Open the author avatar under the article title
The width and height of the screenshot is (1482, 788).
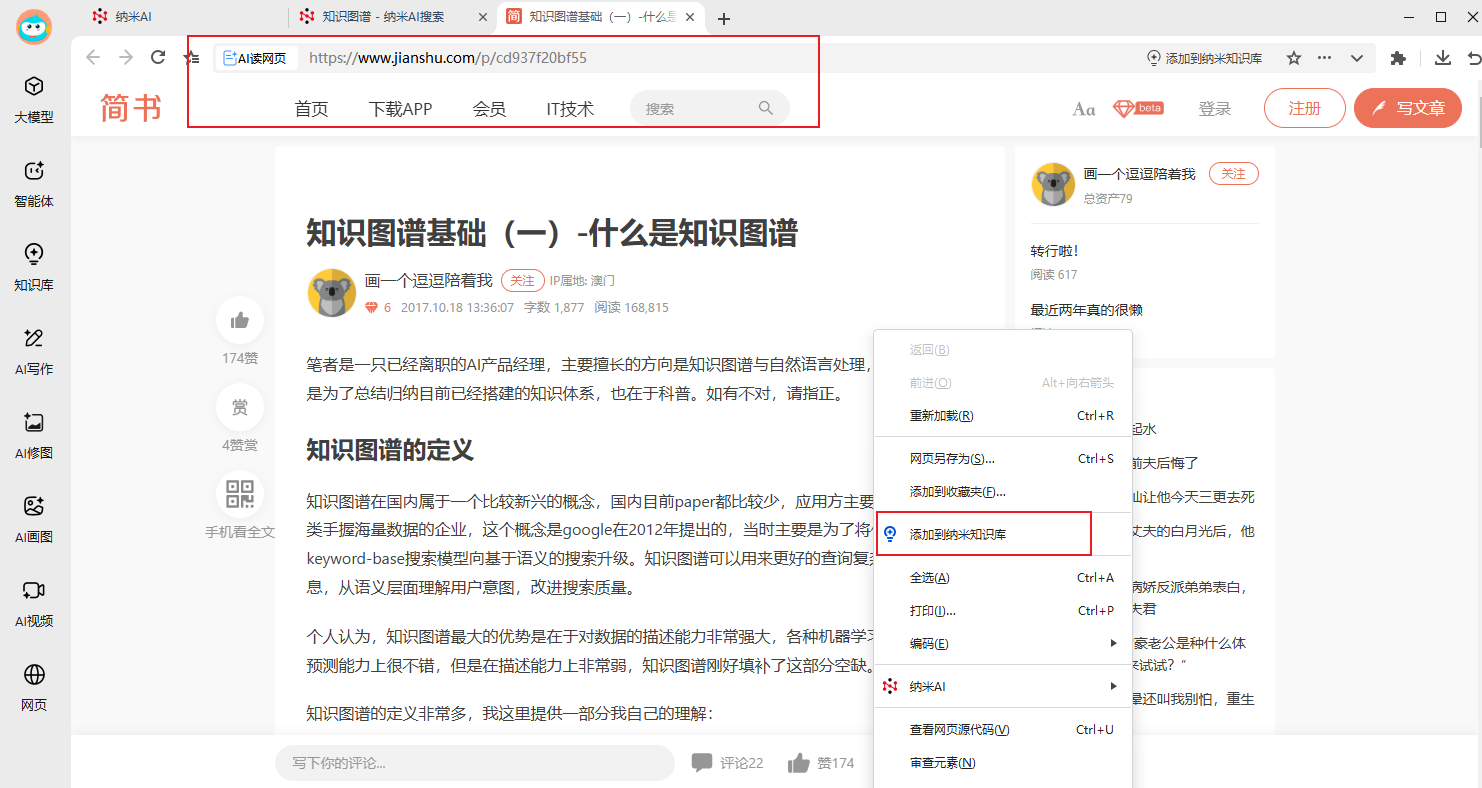point(331,293)
